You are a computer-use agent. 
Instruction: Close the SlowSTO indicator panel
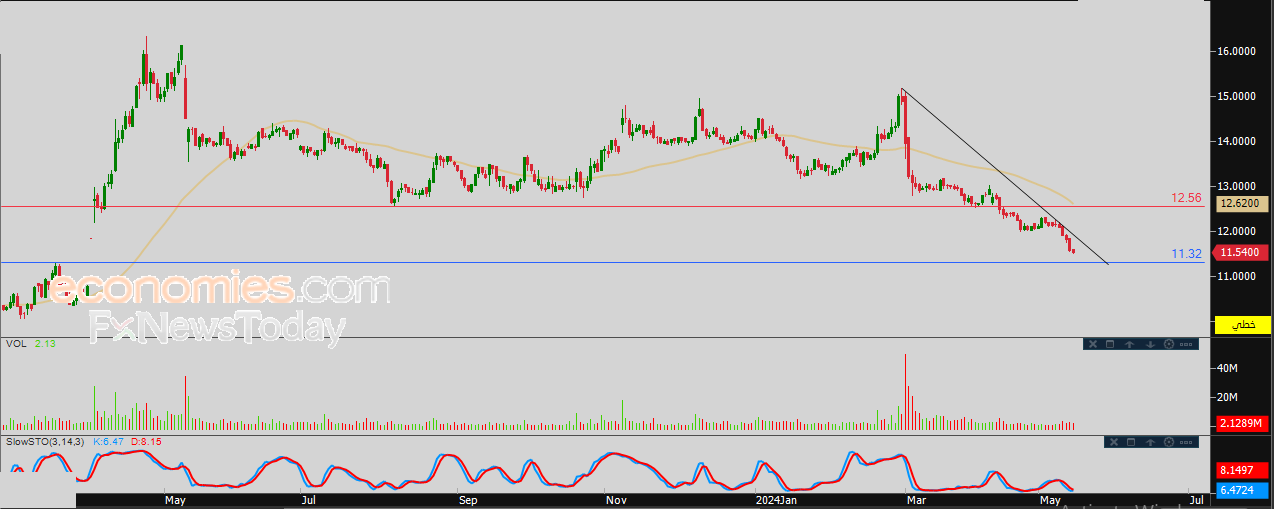tap(1114, 442)
